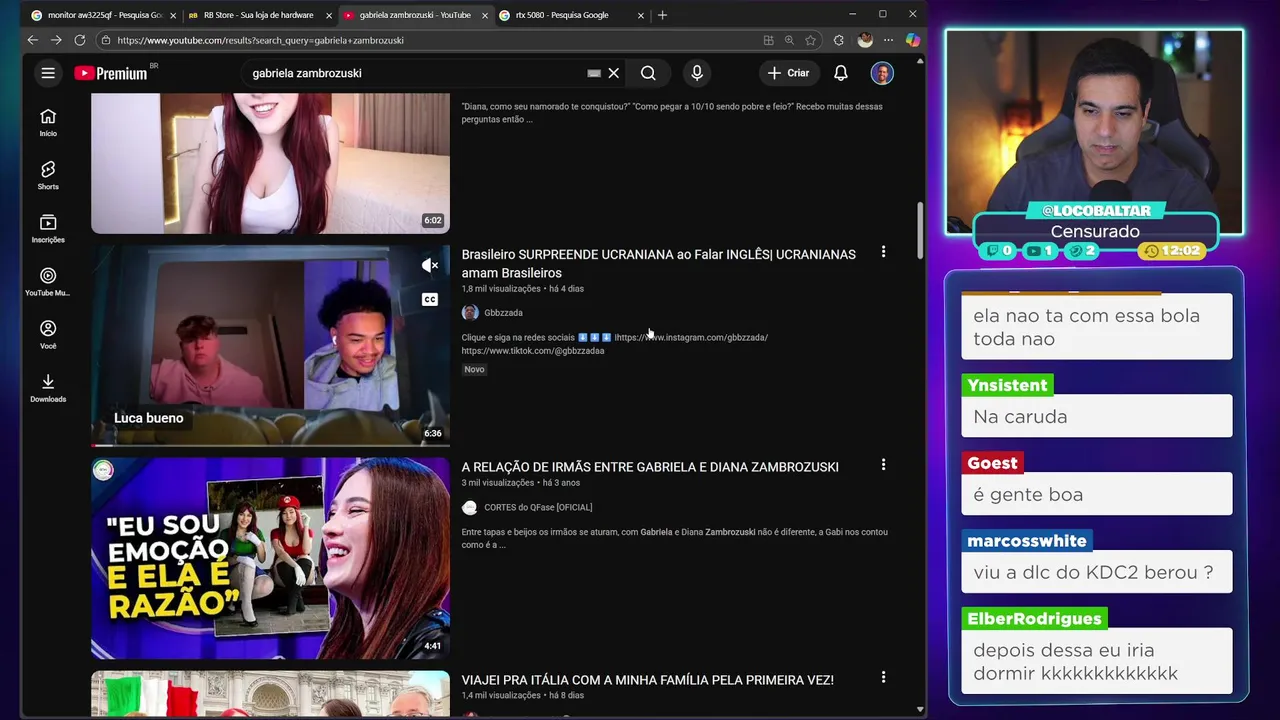Go to the YouTube Premium home logo
1280x720 pixels.
(111, 73)
